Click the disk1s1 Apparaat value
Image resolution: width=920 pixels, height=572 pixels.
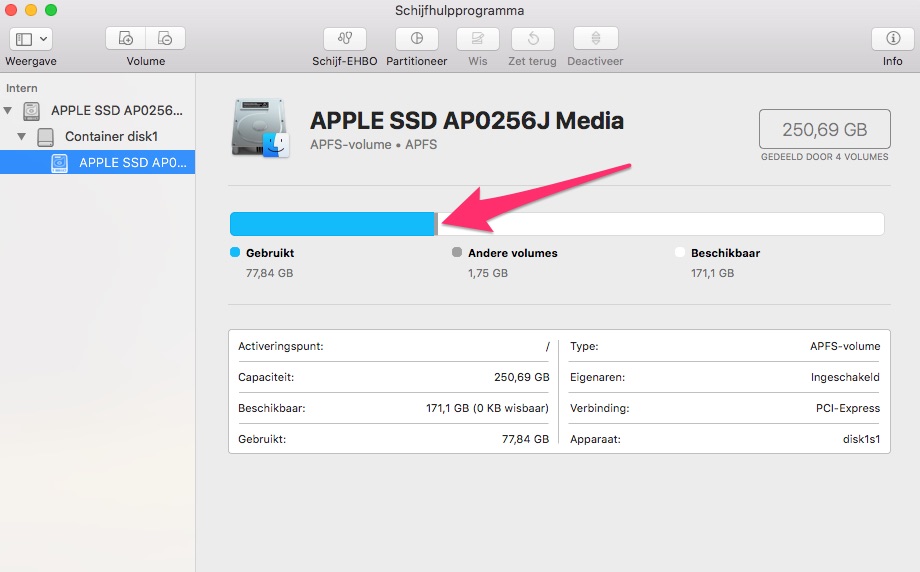861,439
